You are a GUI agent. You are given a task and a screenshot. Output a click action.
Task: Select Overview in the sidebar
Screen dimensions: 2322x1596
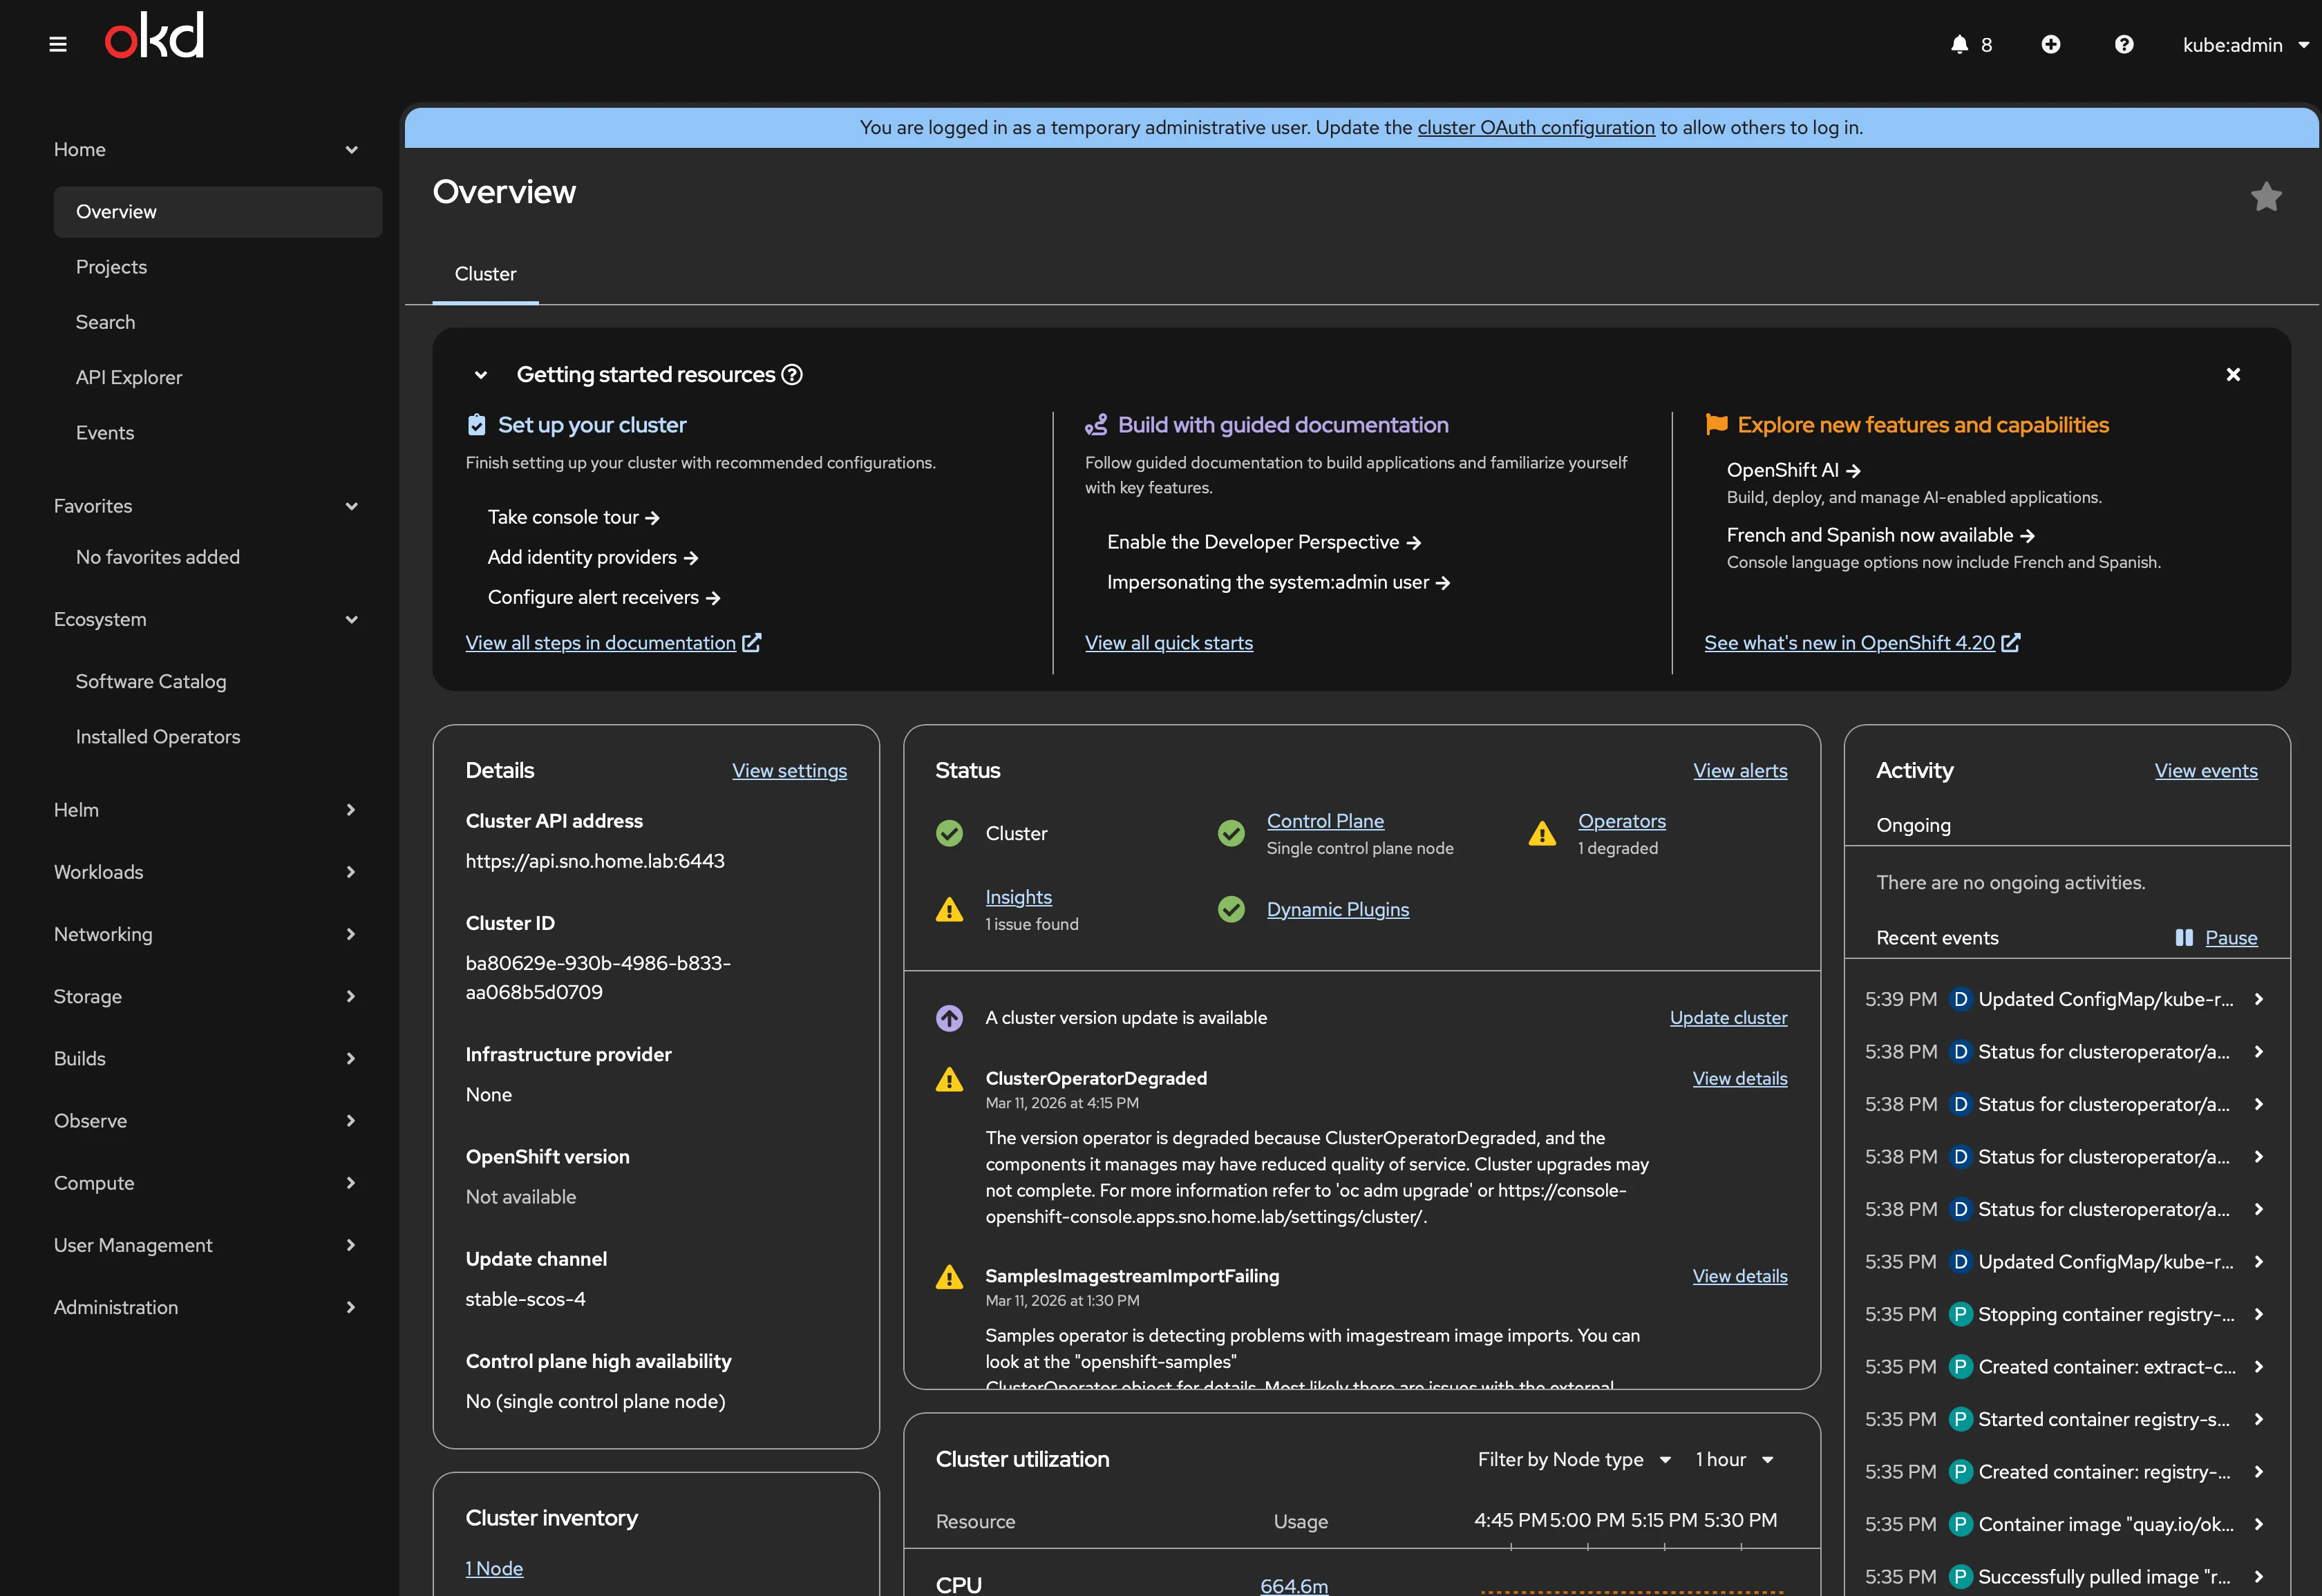click(218, 212)
